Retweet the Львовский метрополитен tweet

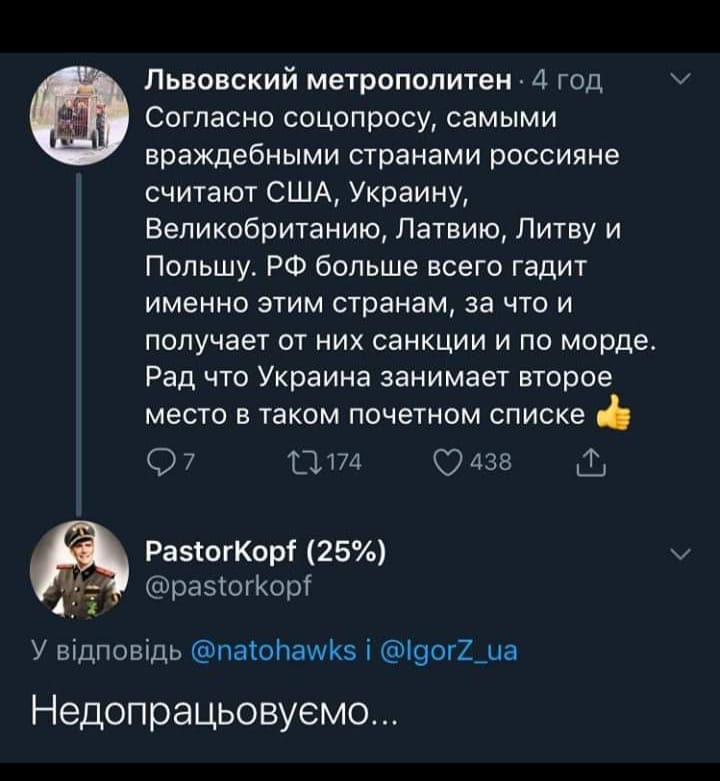point(300,464)
